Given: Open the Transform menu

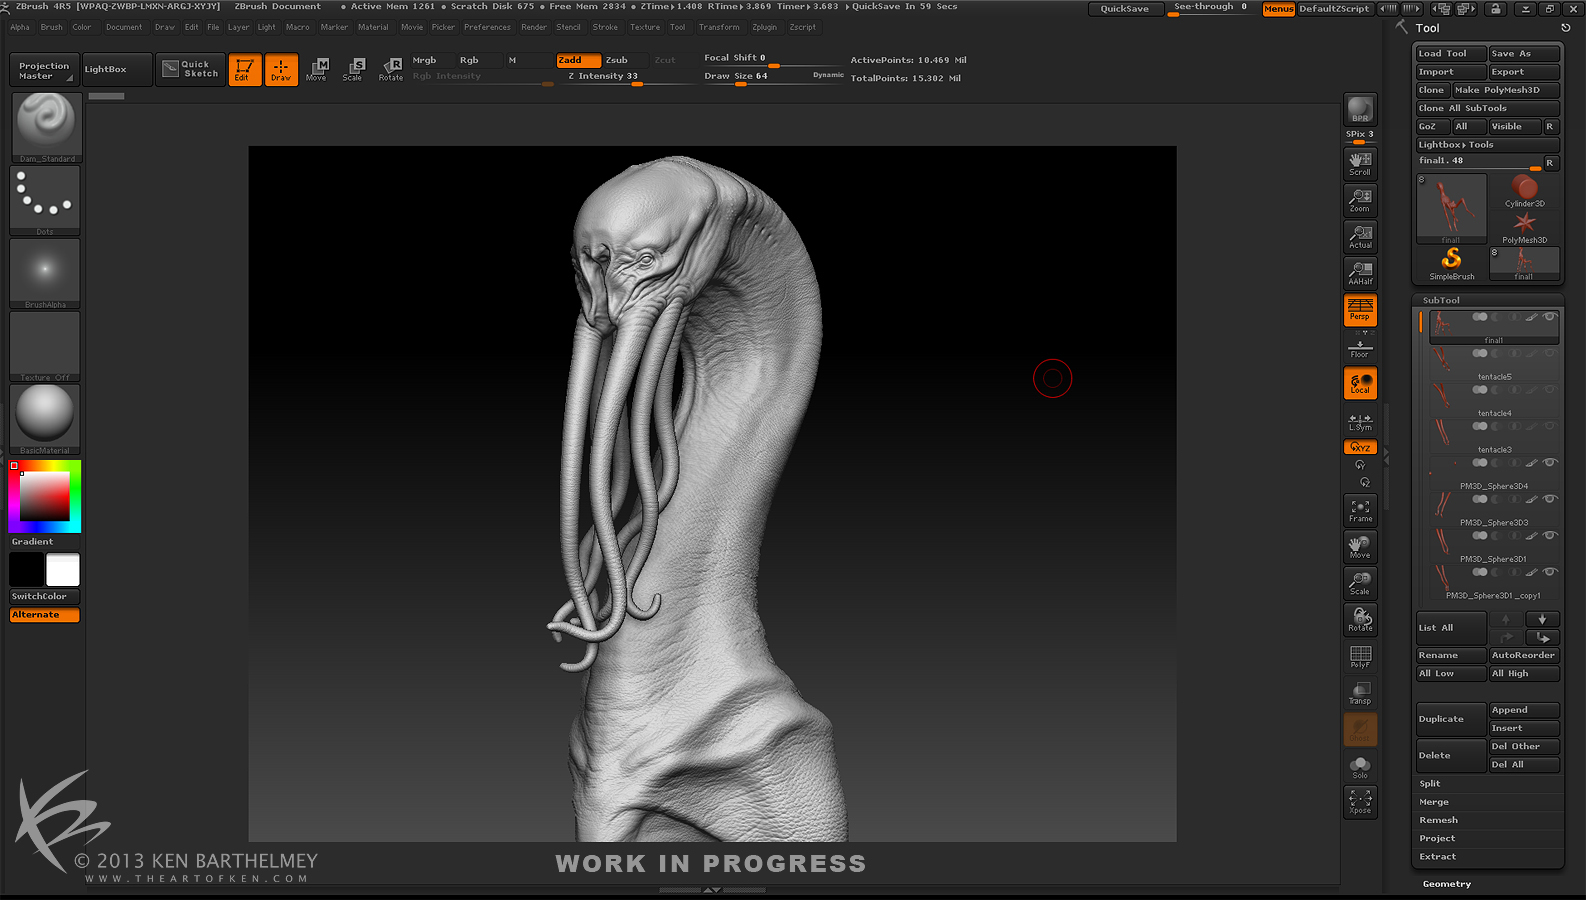Looking at the screenshot, I should 719,27.
